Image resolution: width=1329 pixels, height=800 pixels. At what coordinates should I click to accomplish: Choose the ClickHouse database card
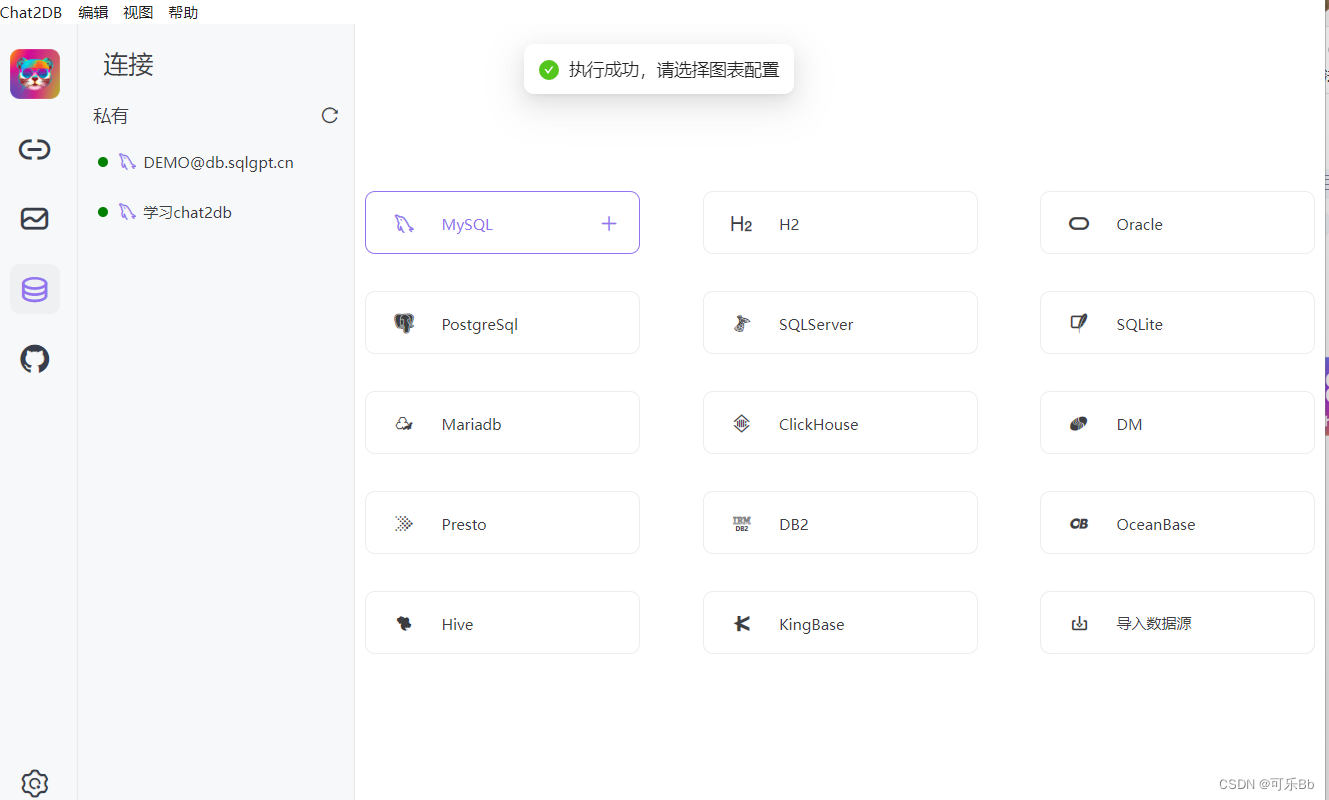[840, 423]
